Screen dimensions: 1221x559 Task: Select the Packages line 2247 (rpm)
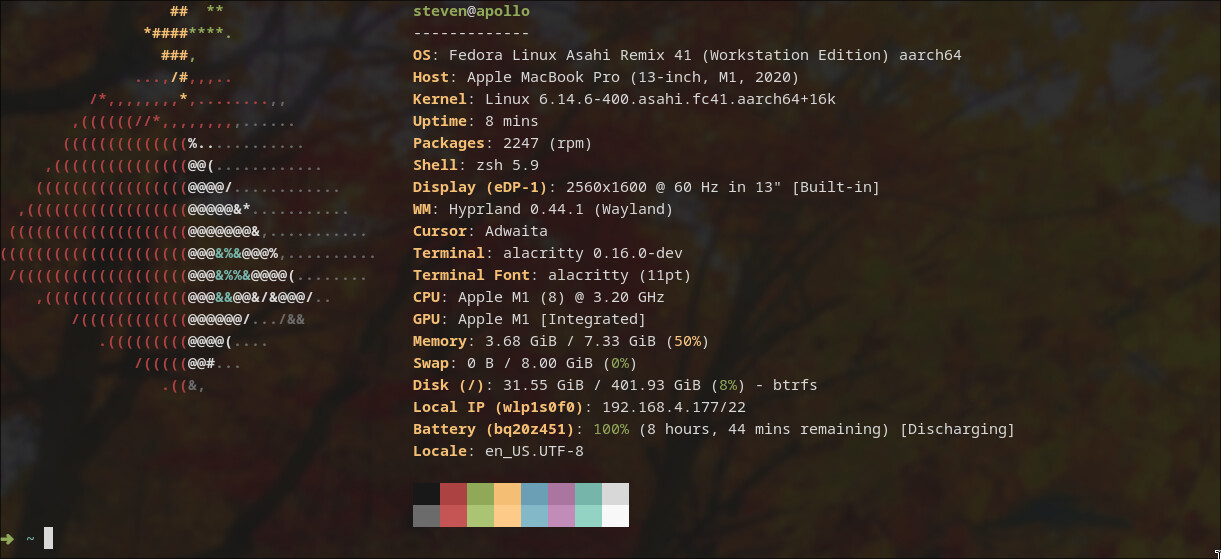(x=503, y=143)
